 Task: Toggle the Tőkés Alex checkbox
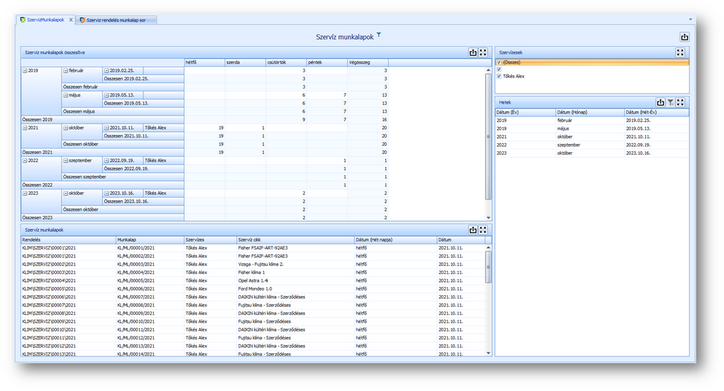point(499,76)
